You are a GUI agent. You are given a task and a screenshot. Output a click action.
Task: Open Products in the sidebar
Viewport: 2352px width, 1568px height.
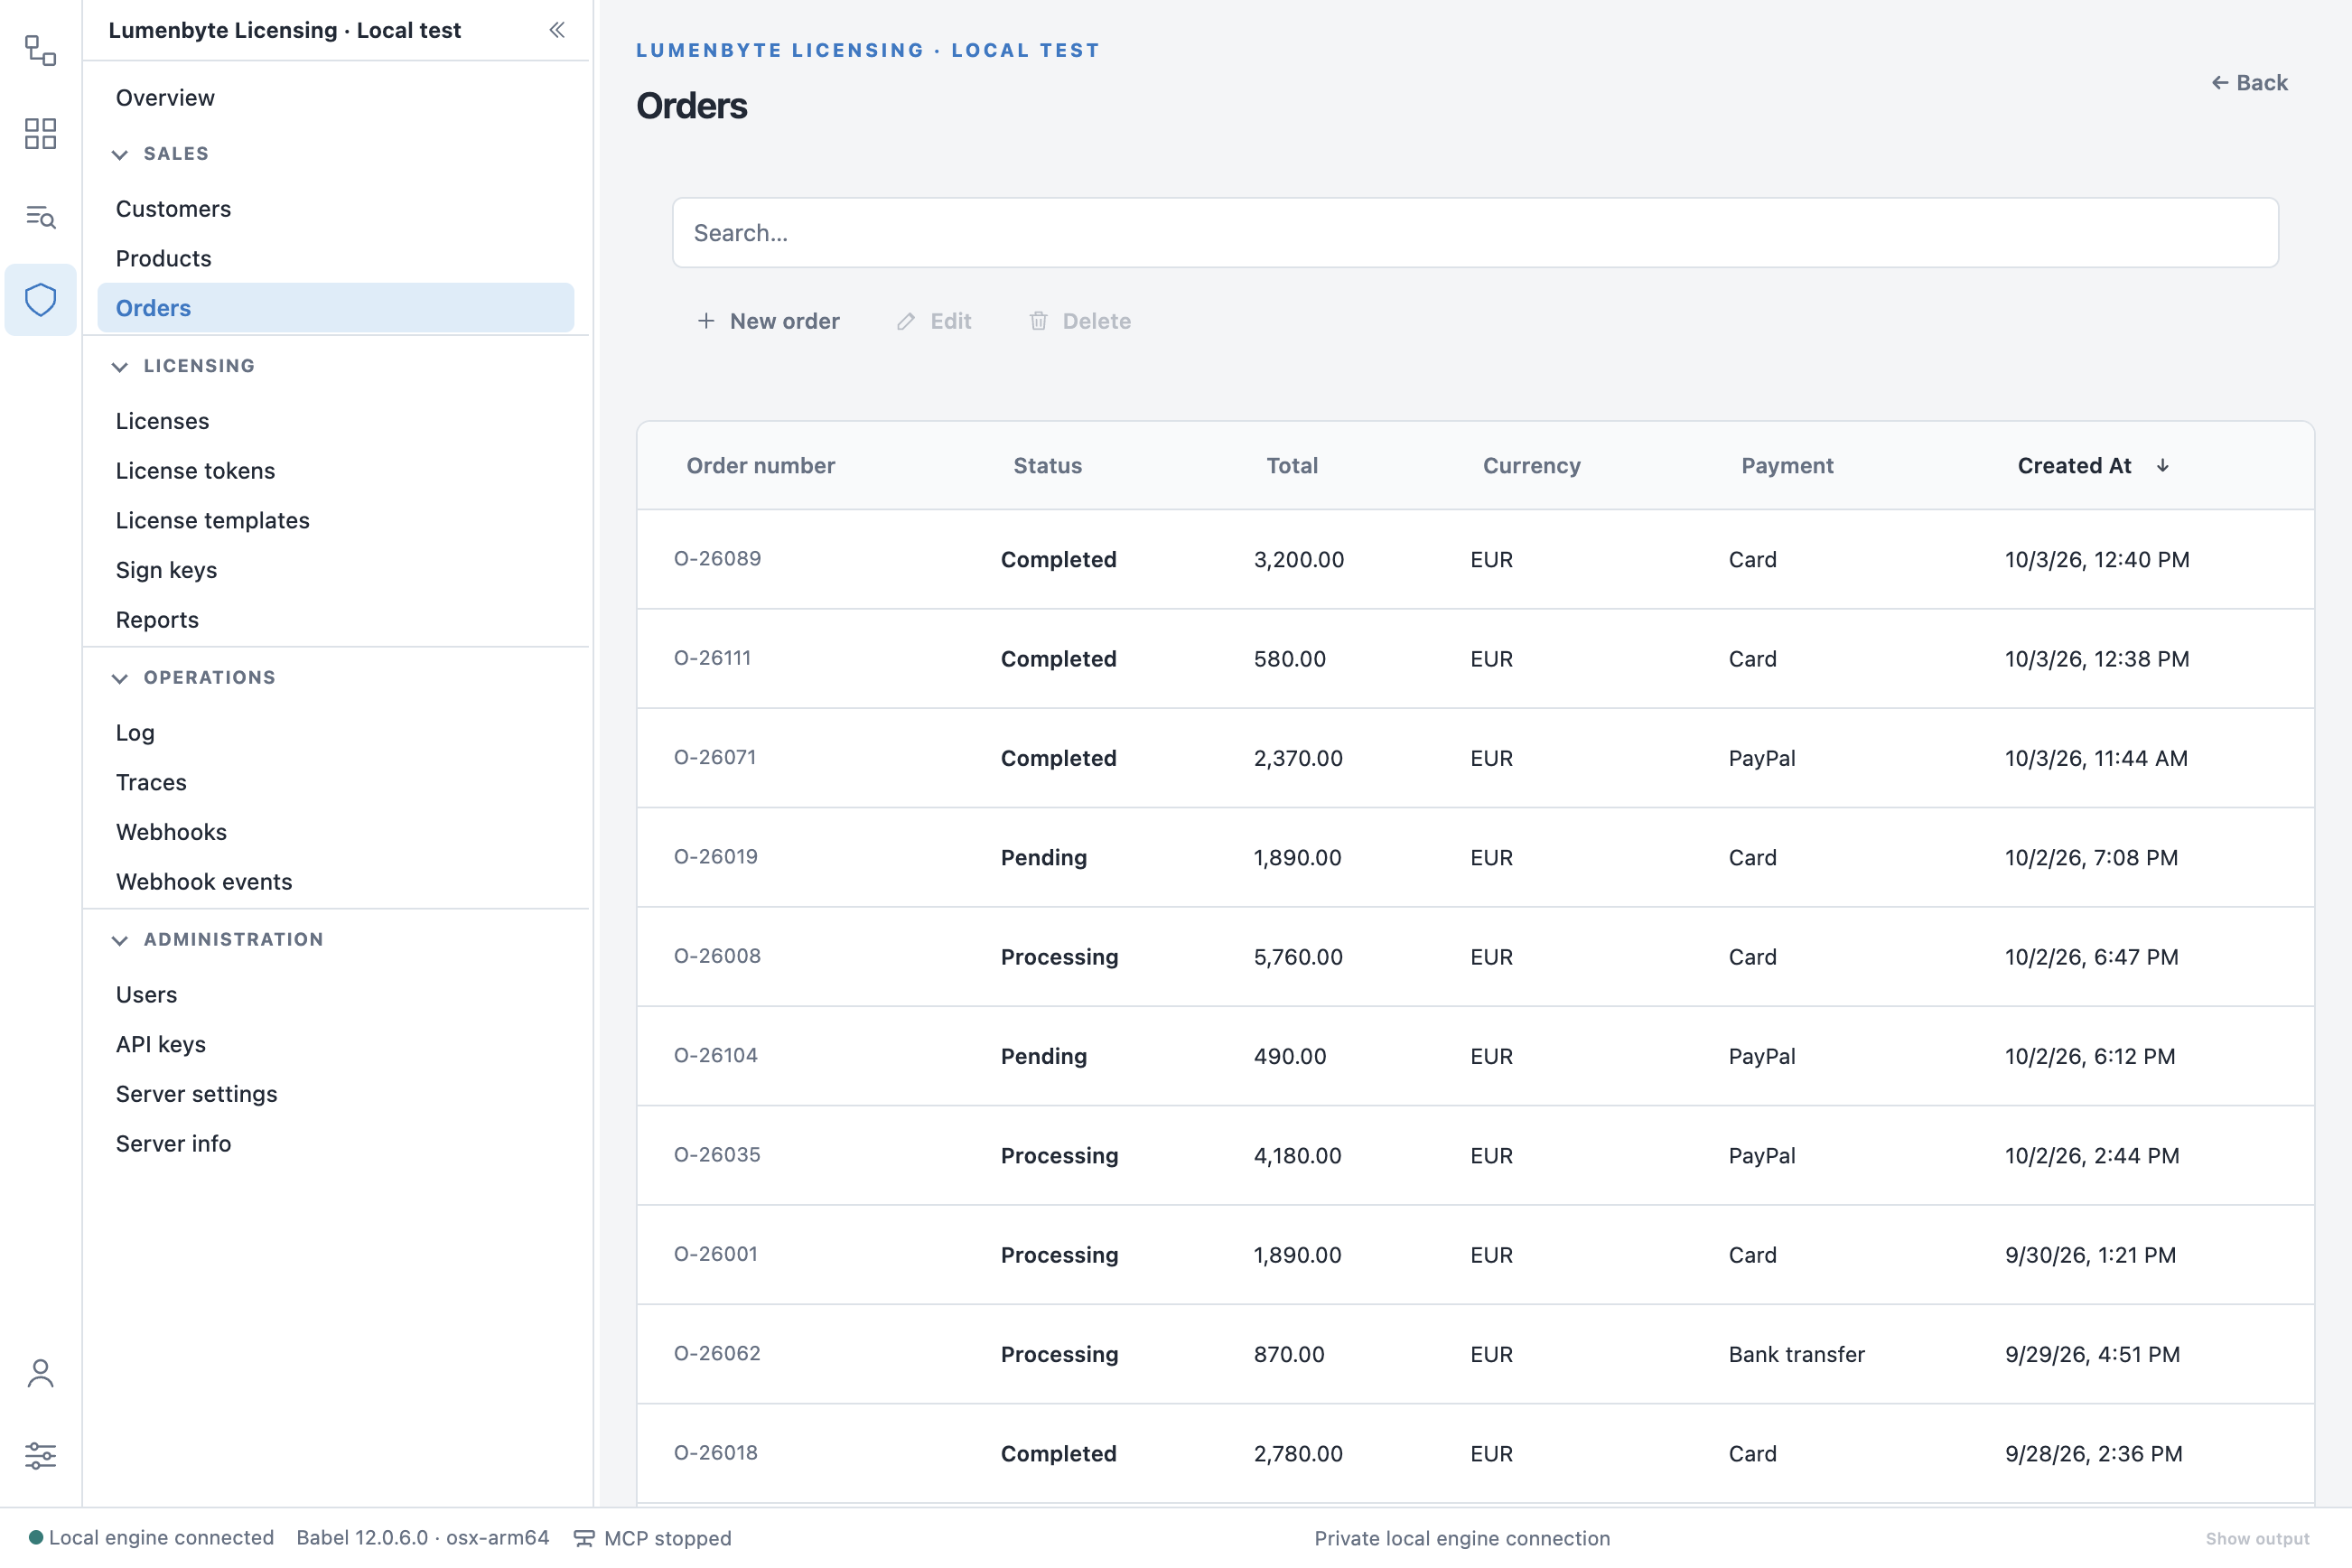coord(335,258)
